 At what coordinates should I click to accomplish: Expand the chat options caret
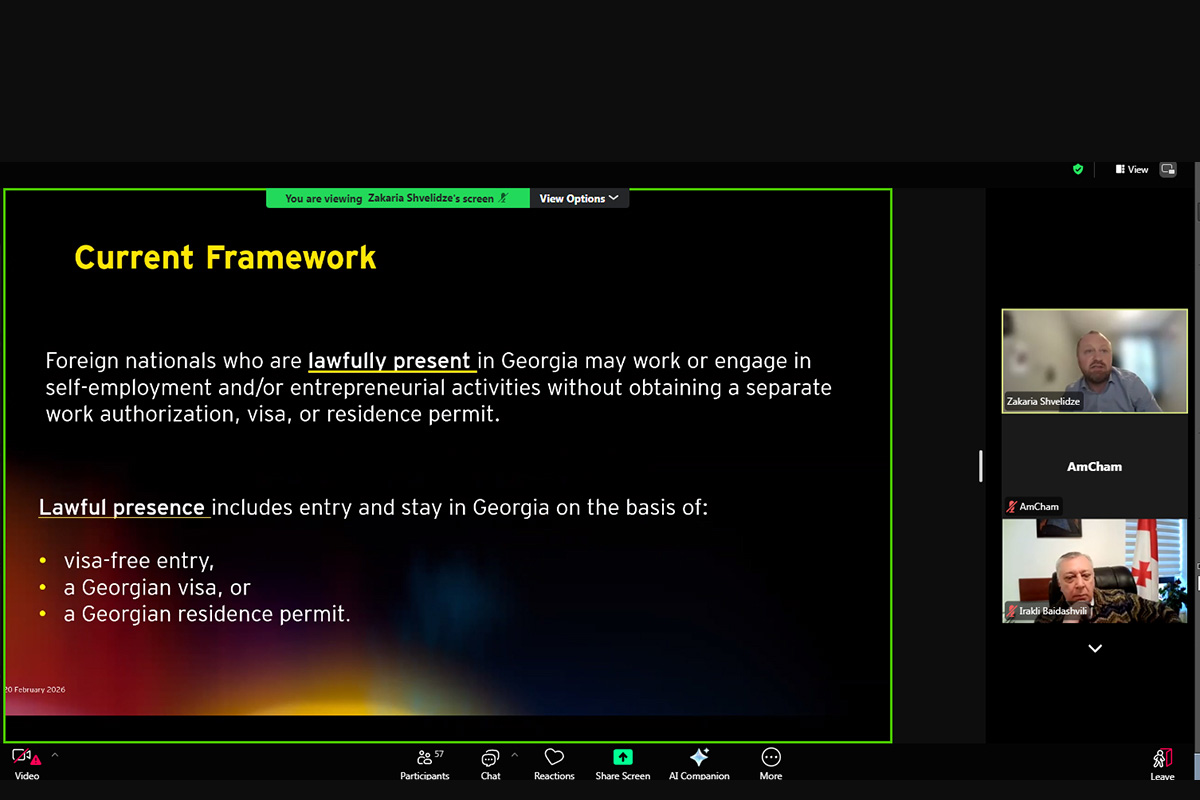click(515, 754)
